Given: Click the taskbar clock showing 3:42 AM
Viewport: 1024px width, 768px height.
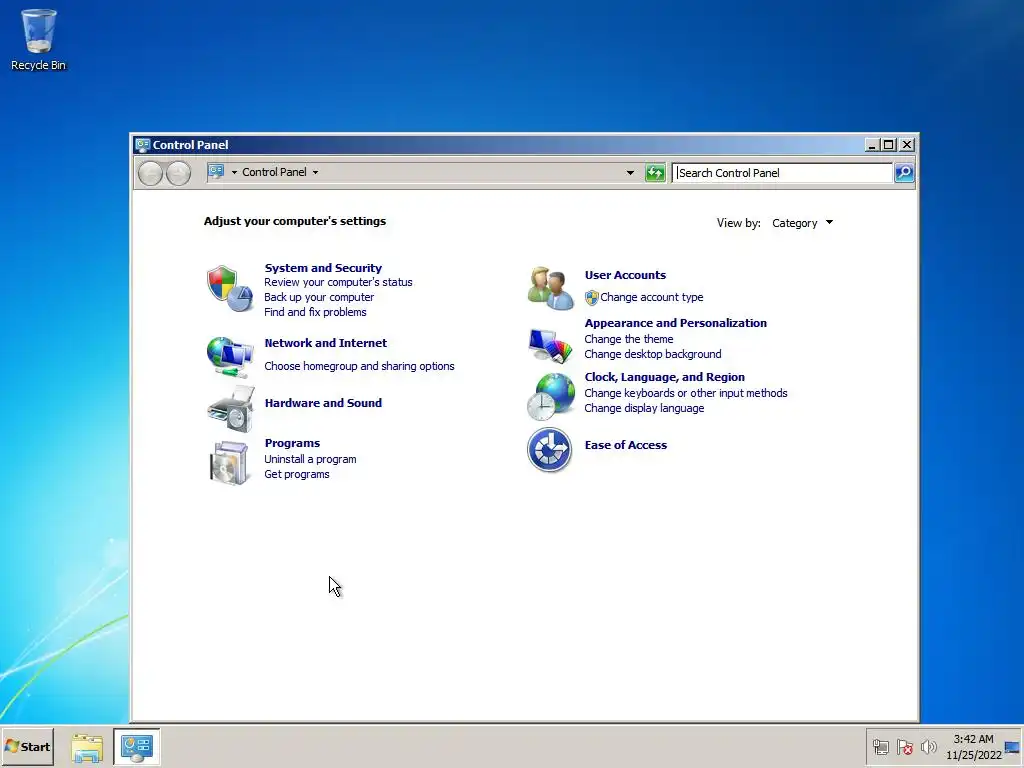Looking at the screenshot, I should 973,747.
